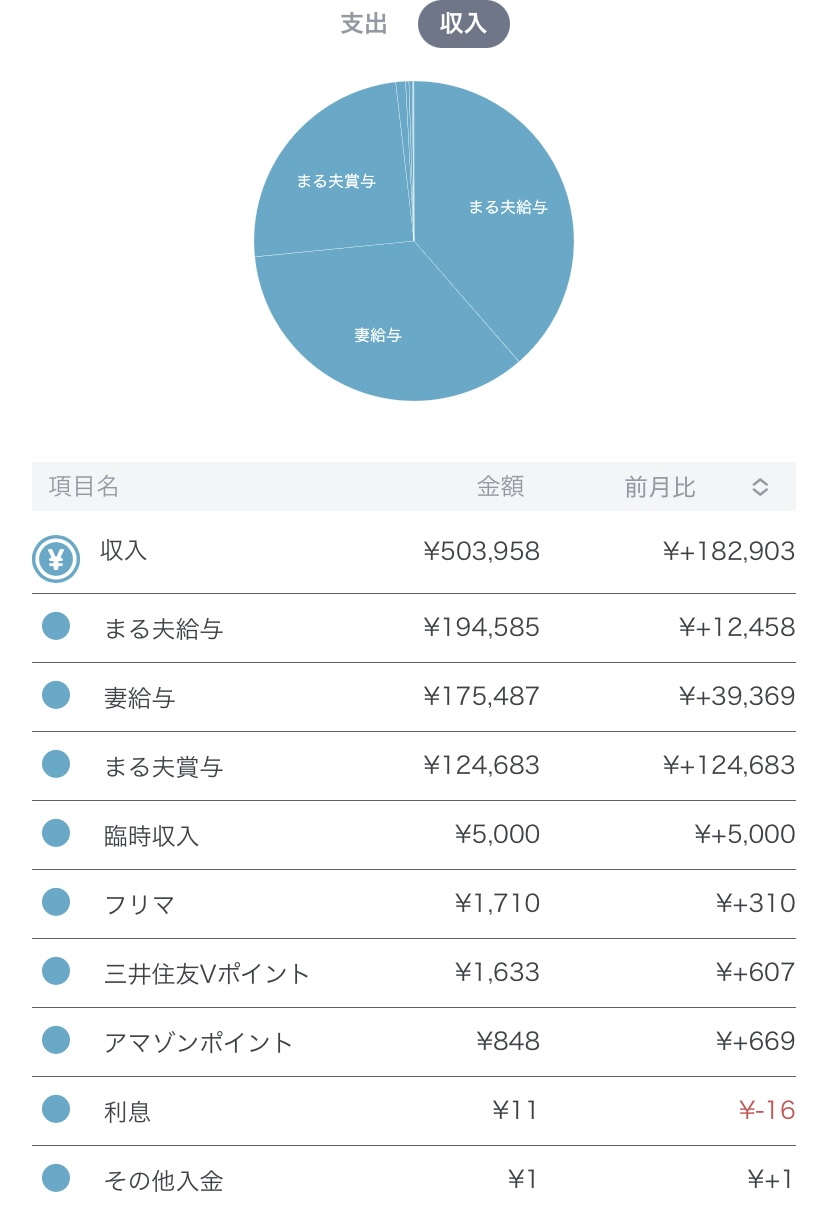Click the blue dot next to まる夫給与
The image size is (828, 1210).
click(56, 627)
